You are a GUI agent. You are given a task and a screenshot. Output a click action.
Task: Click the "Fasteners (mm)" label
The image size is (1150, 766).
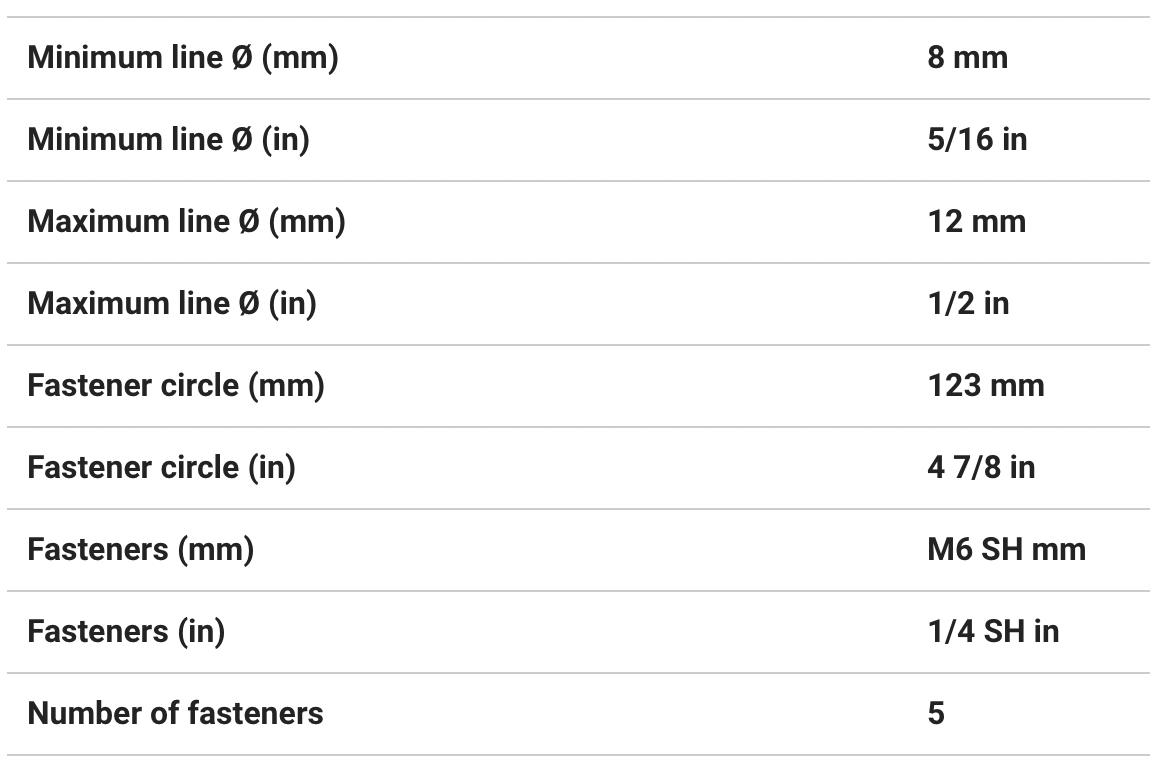pyautogui.click(x=140, y=550)
